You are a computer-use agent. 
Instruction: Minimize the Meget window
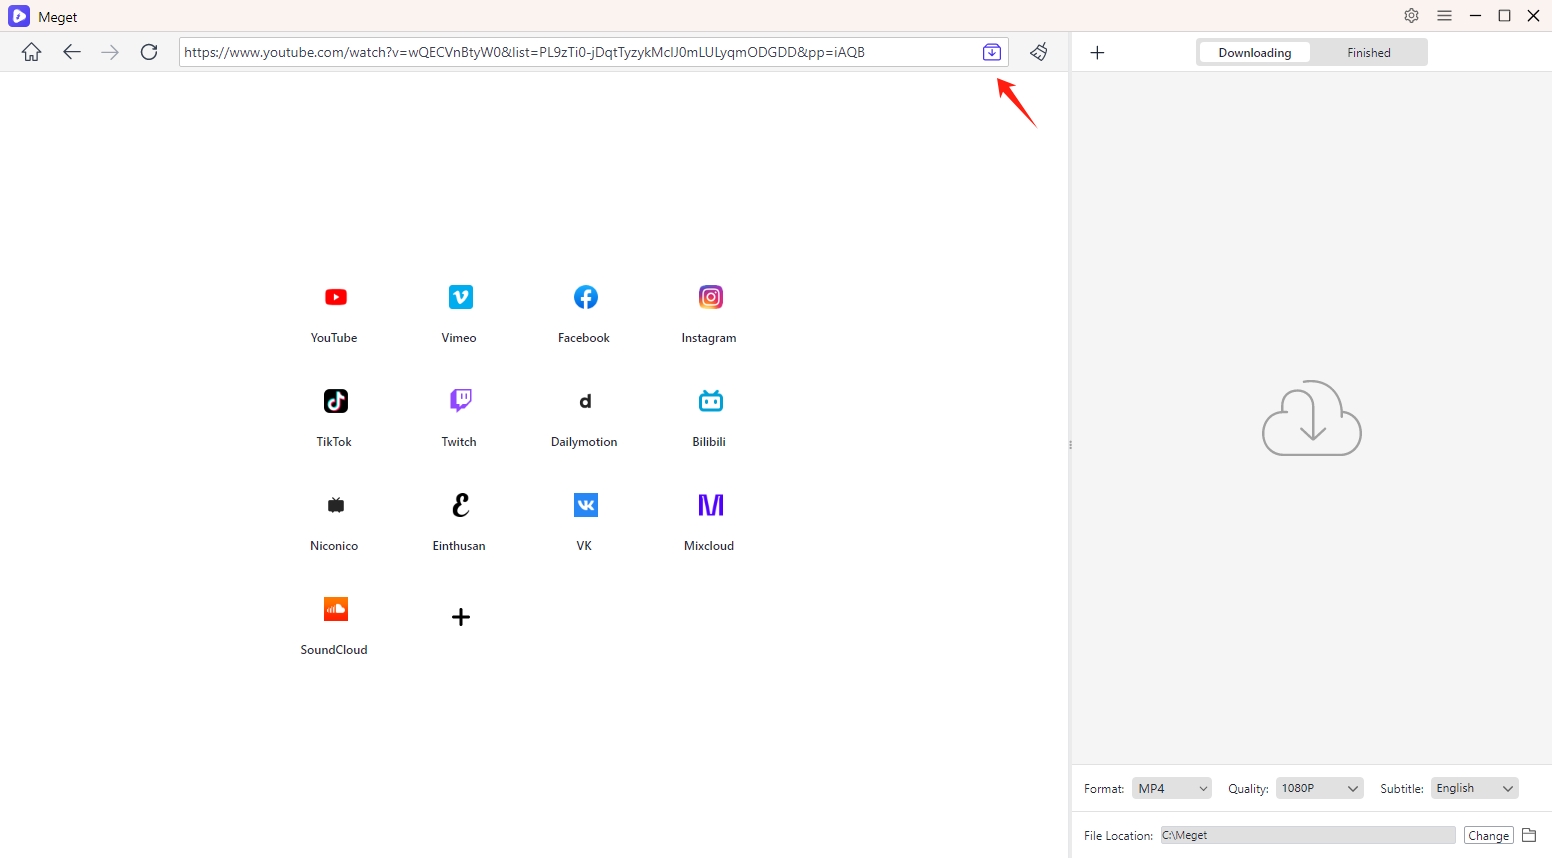pyautogui.click(x=1475, y=16)
